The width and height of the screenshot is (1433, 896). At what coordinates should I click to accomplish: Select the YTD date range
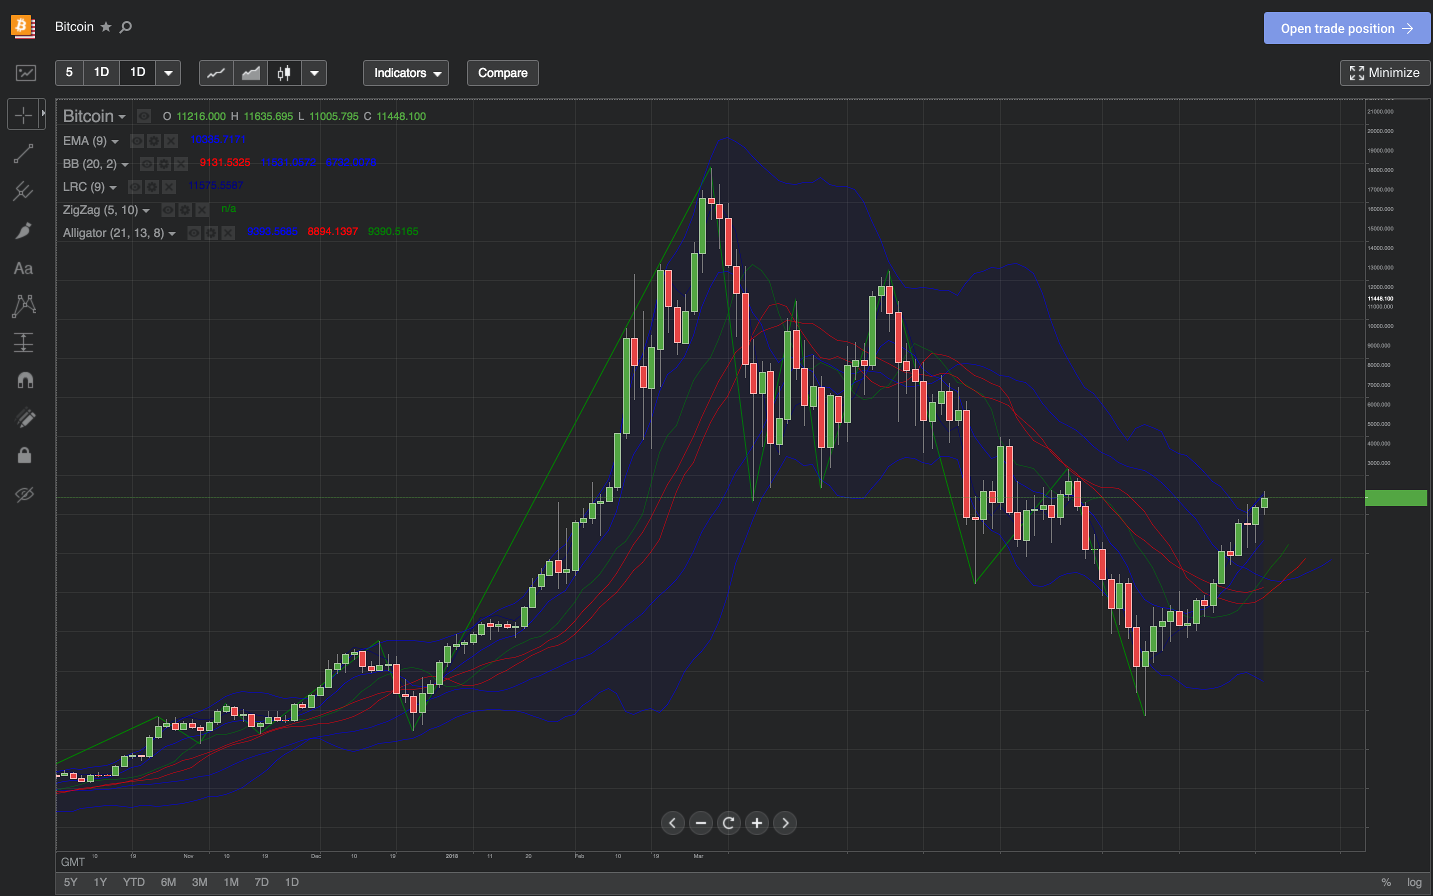click(134, 882)
